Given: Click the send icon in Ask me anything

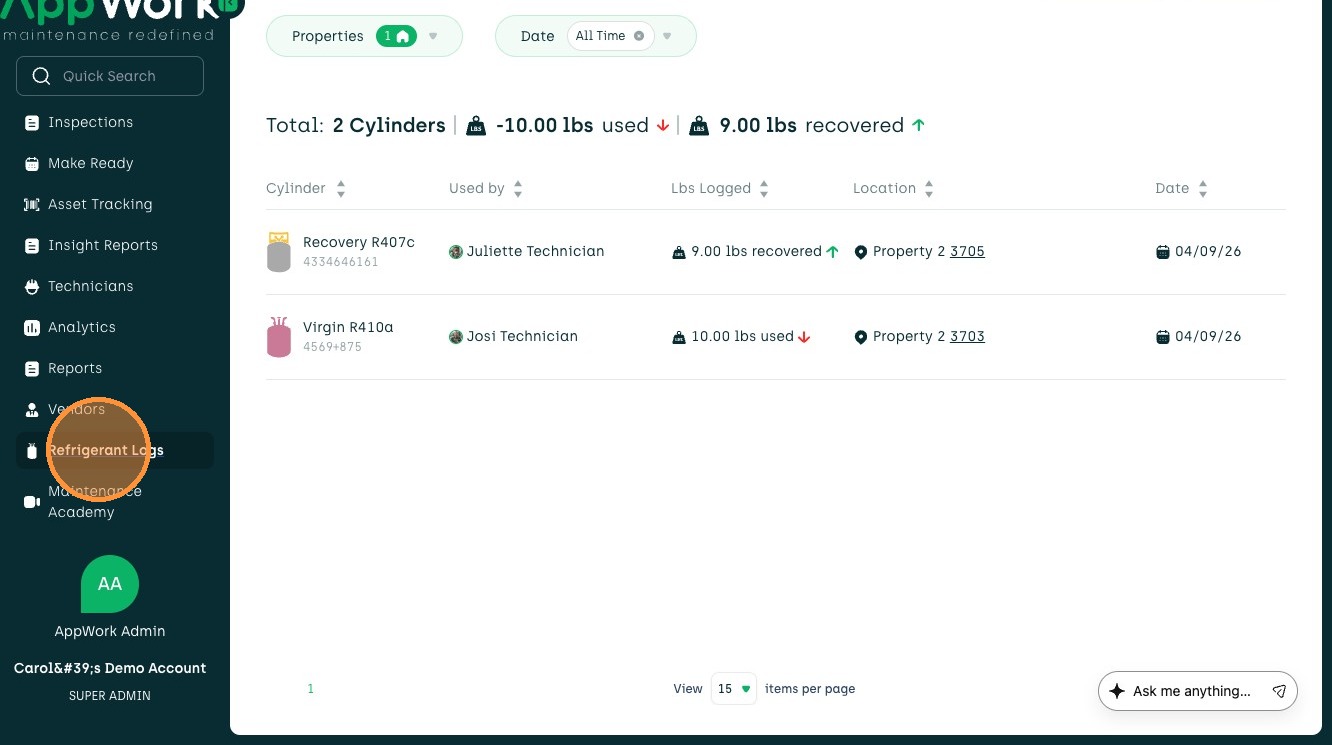Looking at the screenshot, I should [x=1279, y=691].
